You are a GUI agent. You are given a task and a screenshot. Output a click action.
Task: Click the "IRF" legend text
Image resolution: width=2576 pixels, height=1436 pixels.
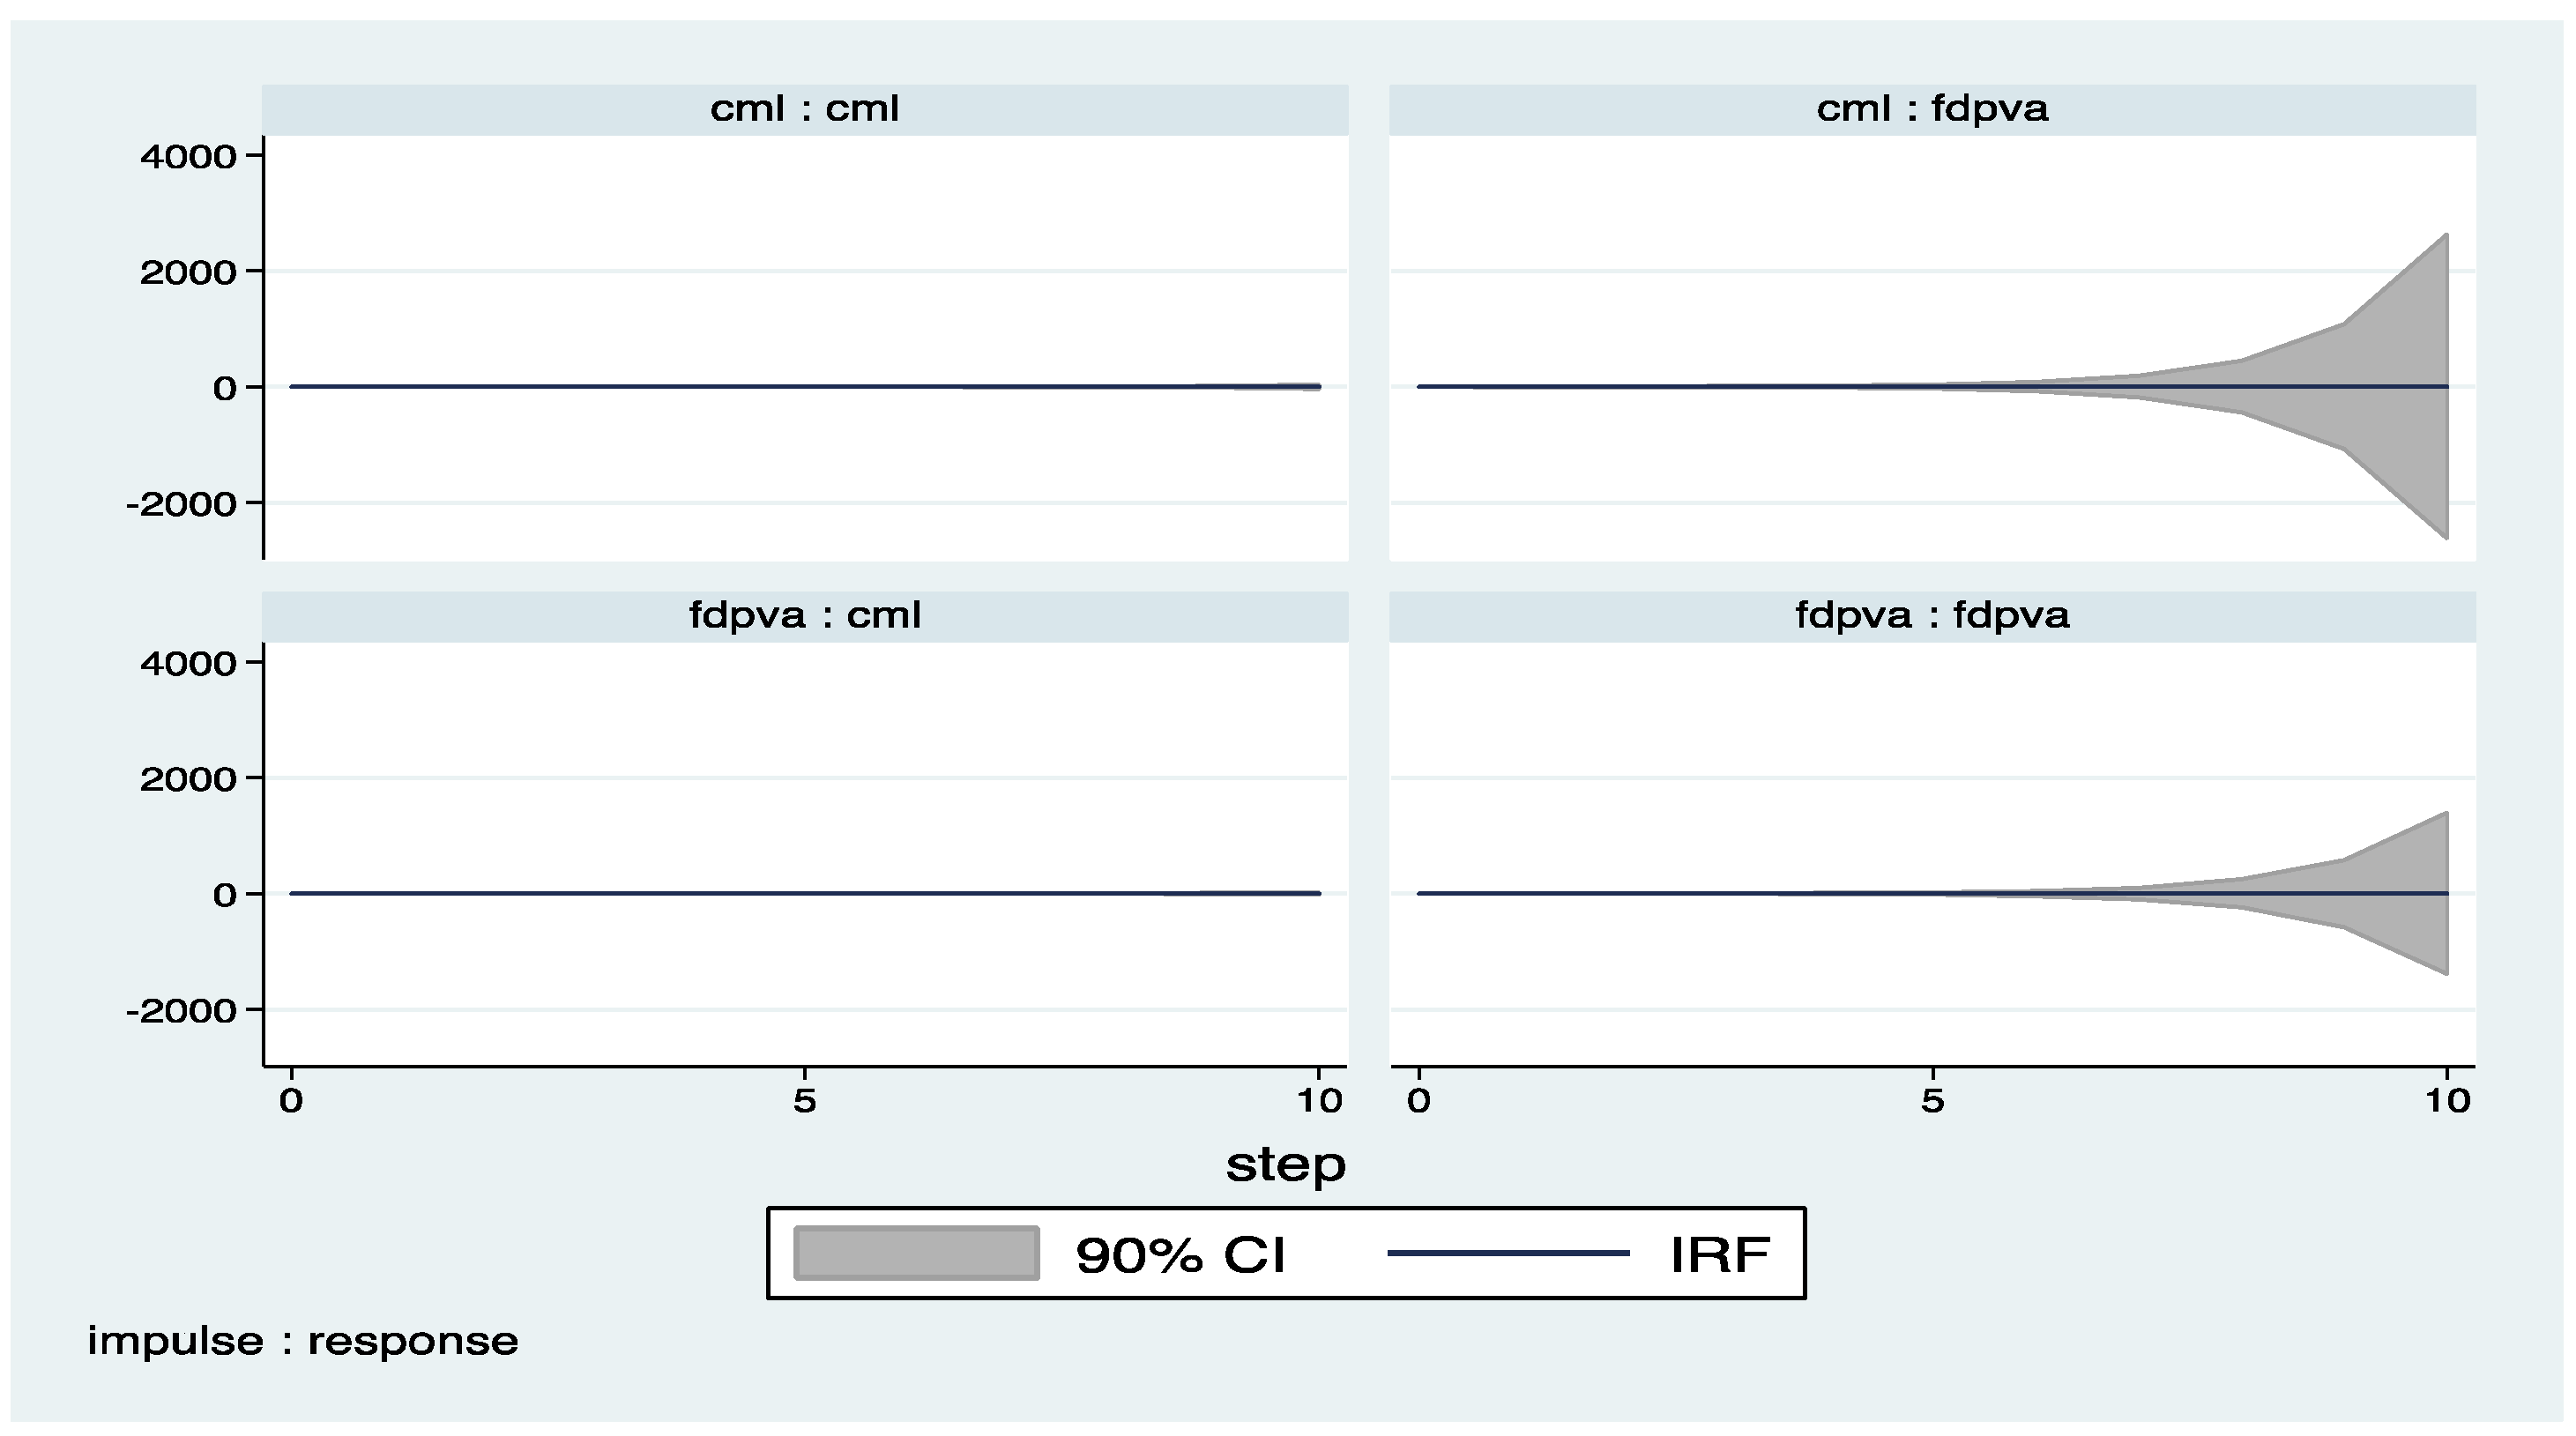[1720, 1254]
